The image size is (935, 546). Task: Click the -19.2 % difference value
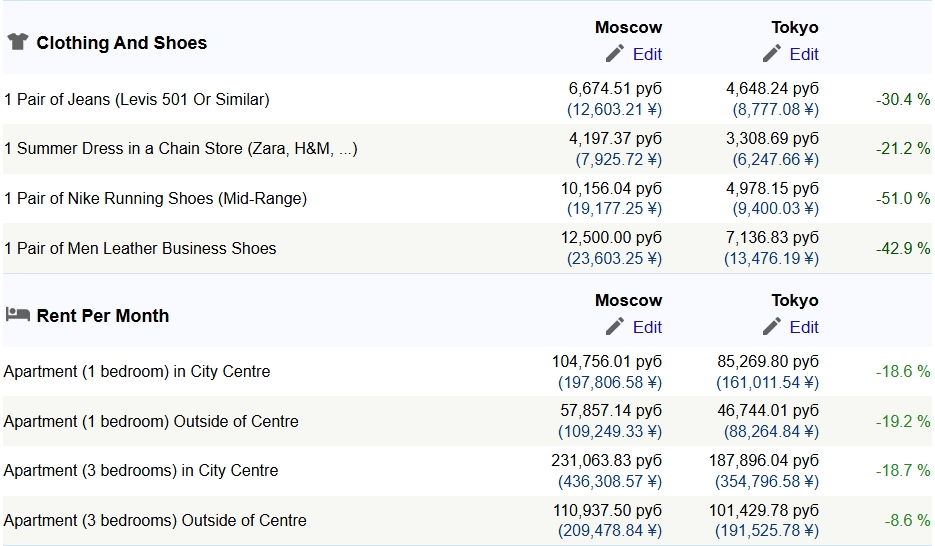pos(903,421)
